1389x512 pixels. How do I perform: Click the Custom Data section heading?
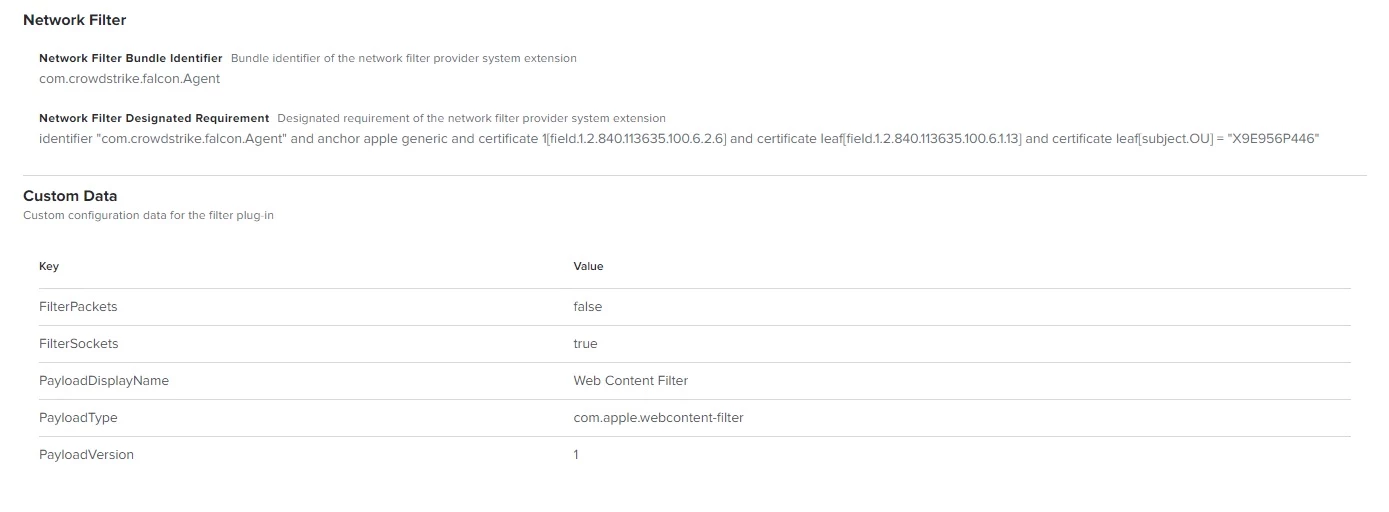(x=70, y=196)
